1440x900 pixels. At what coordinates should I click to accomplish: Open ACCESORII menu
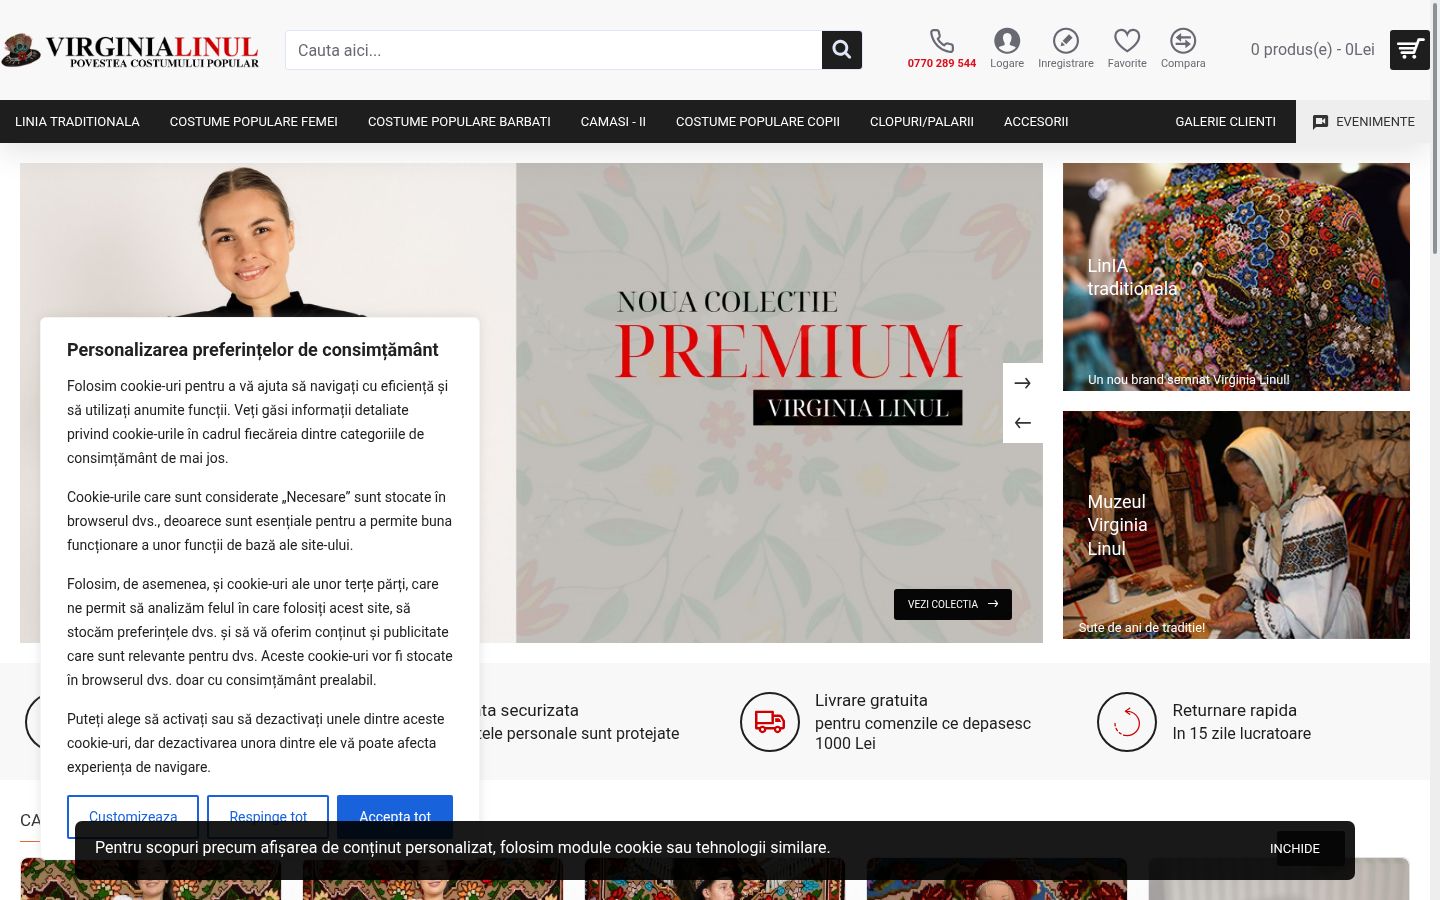tap(1036, 122)
